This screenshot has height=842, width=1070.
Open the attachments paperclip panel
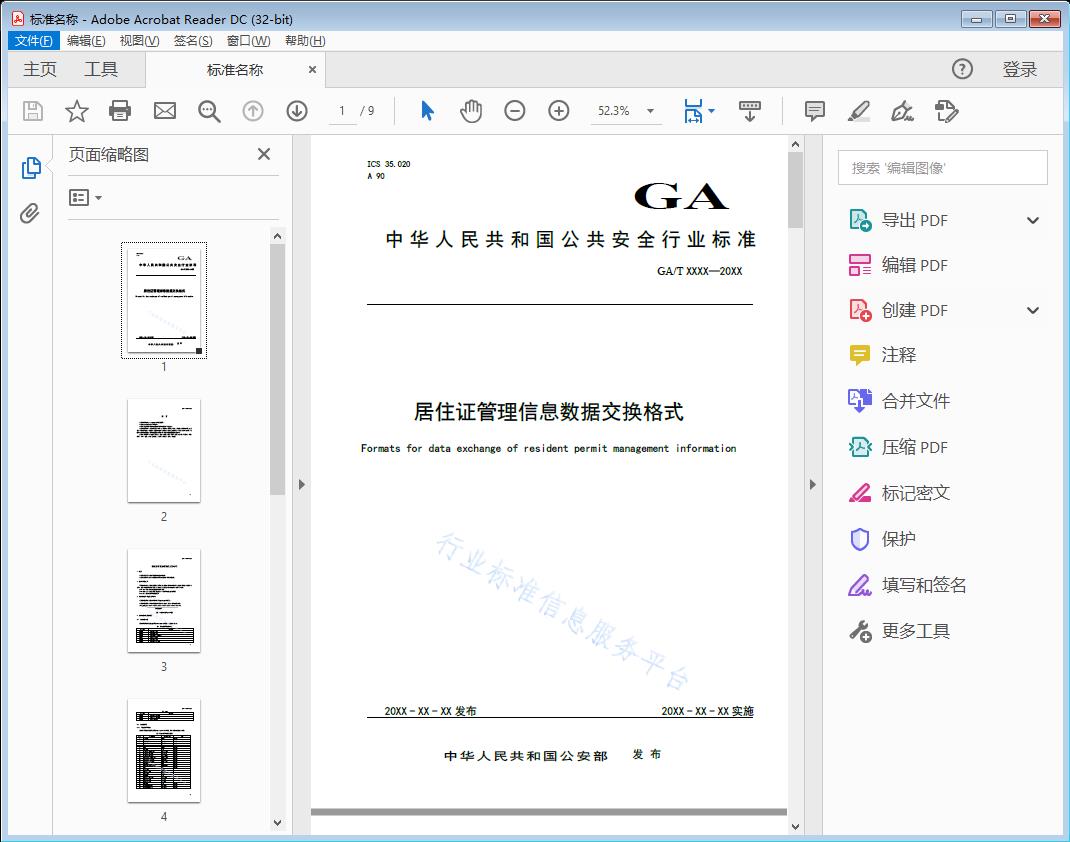(x=30, y=213)
